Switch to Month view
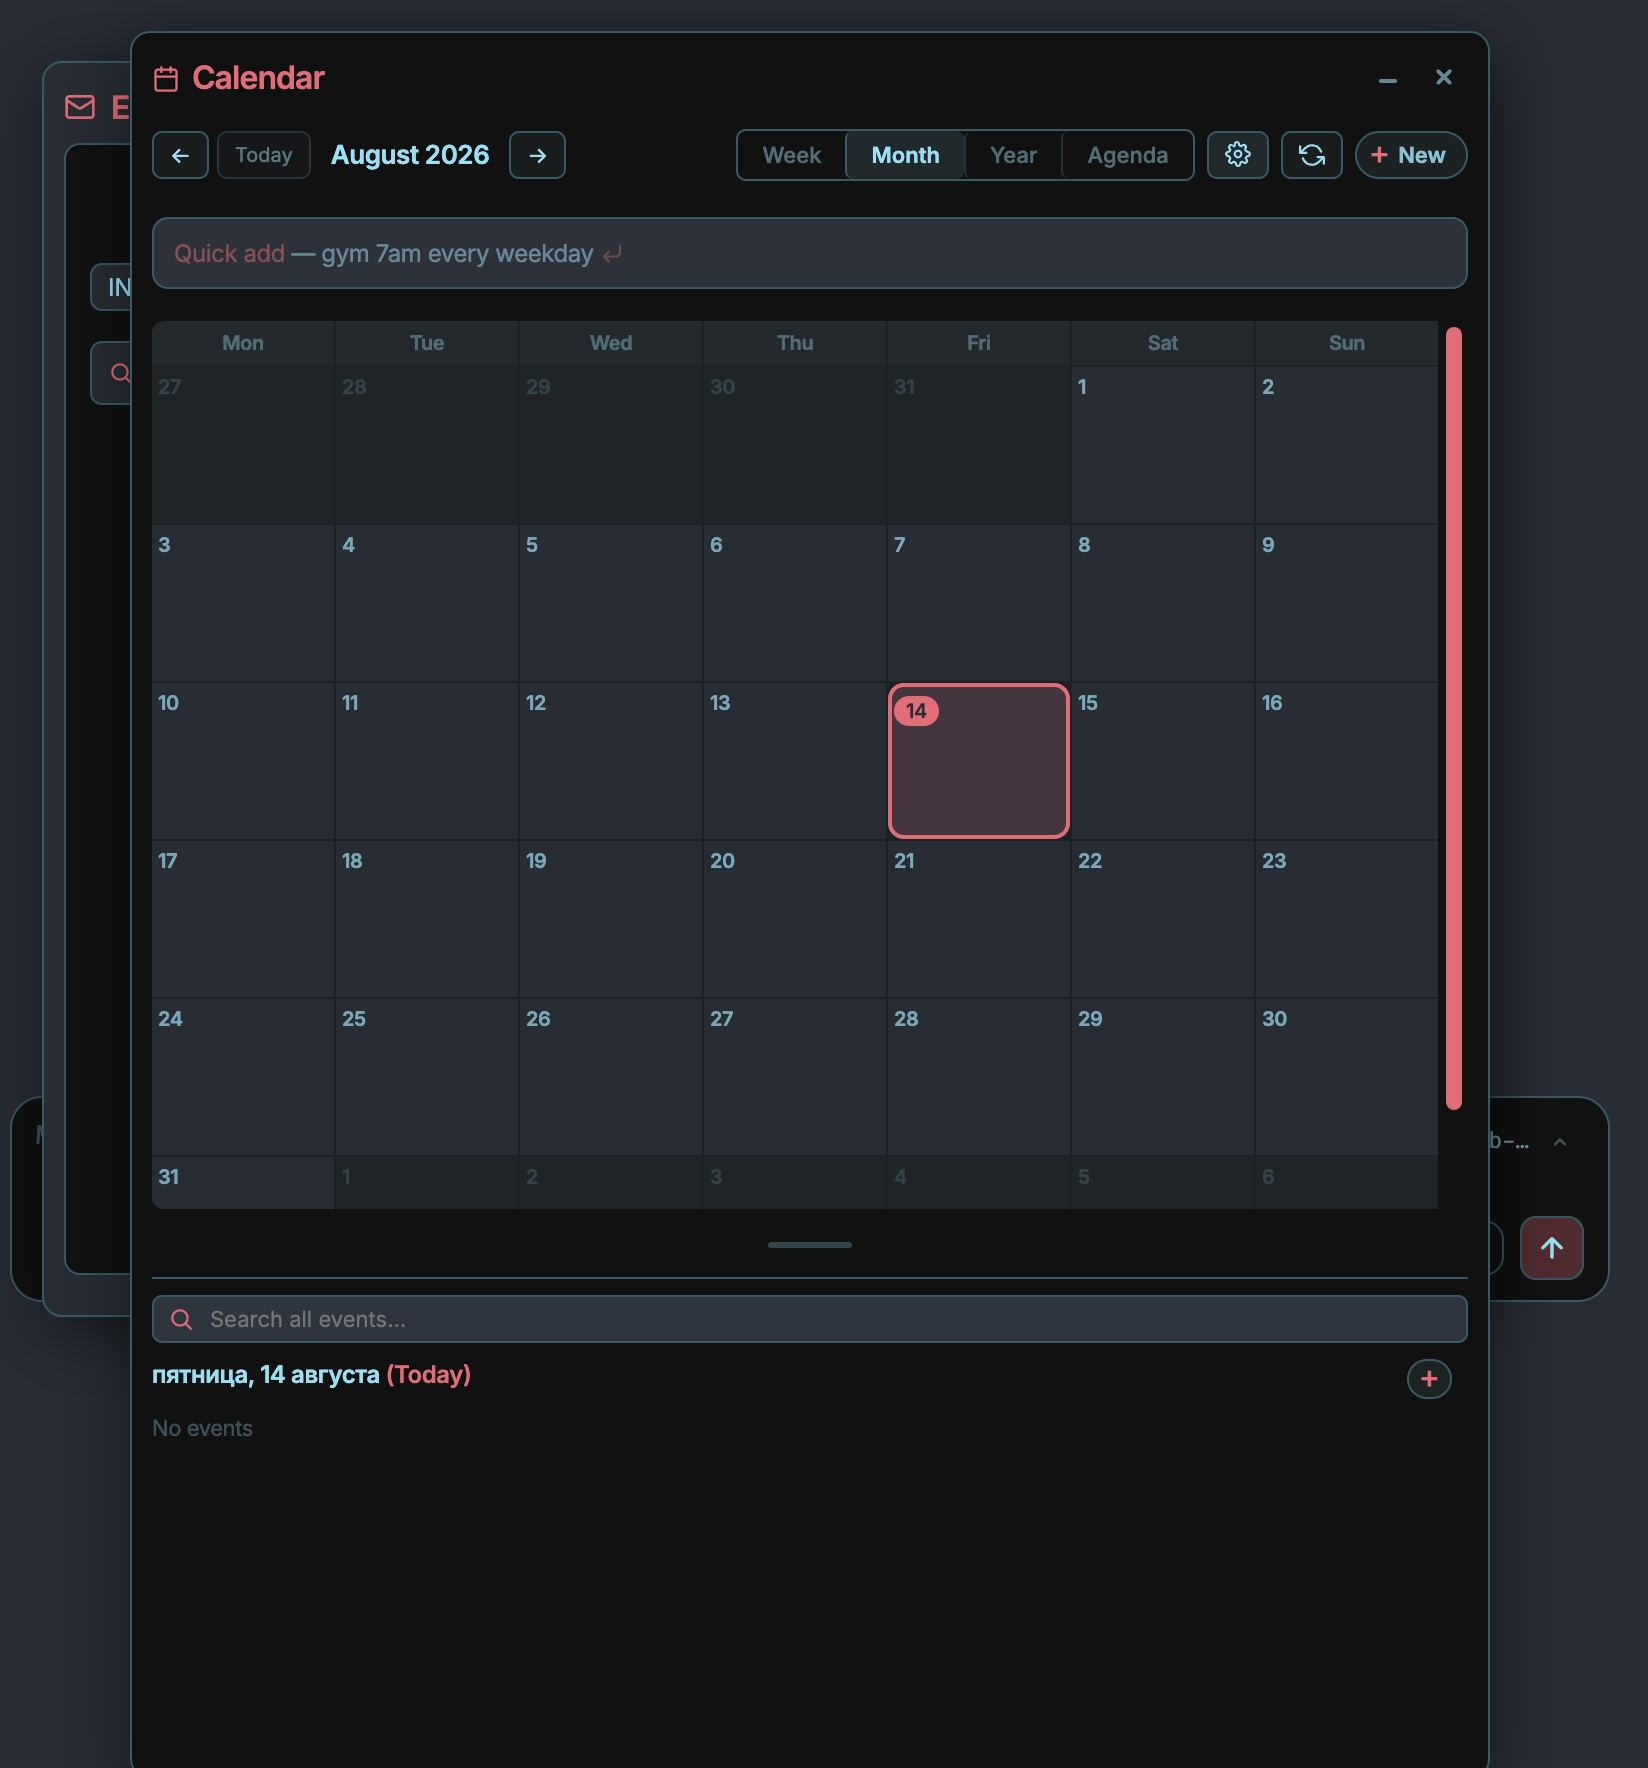The width and height of the screenshot is (1648, 1768). pos(905,155)
